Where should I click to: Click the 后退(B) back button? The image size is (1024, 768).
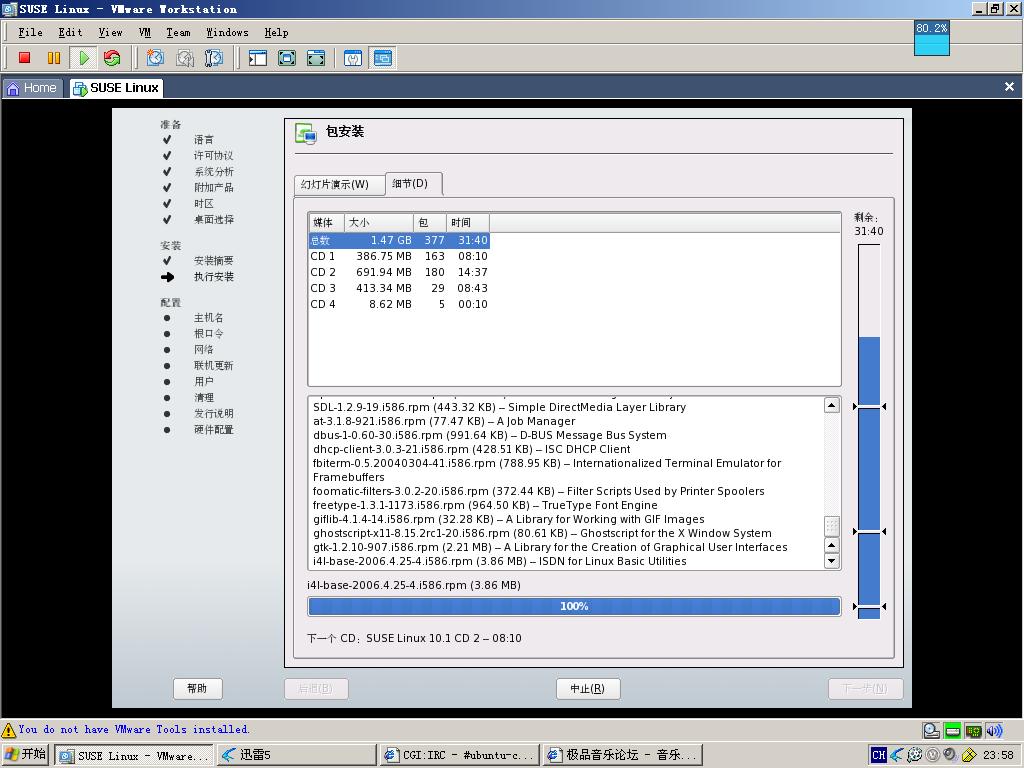pos(316,688)
